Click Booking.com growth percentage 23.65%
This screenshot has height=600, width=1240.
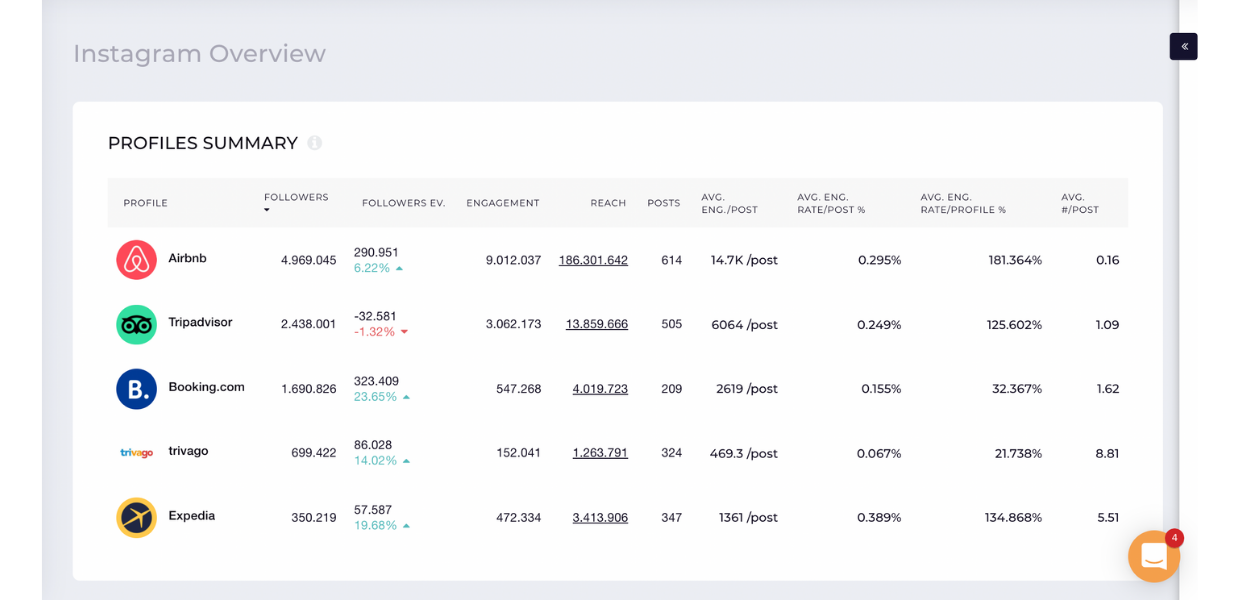click(375, 397)
